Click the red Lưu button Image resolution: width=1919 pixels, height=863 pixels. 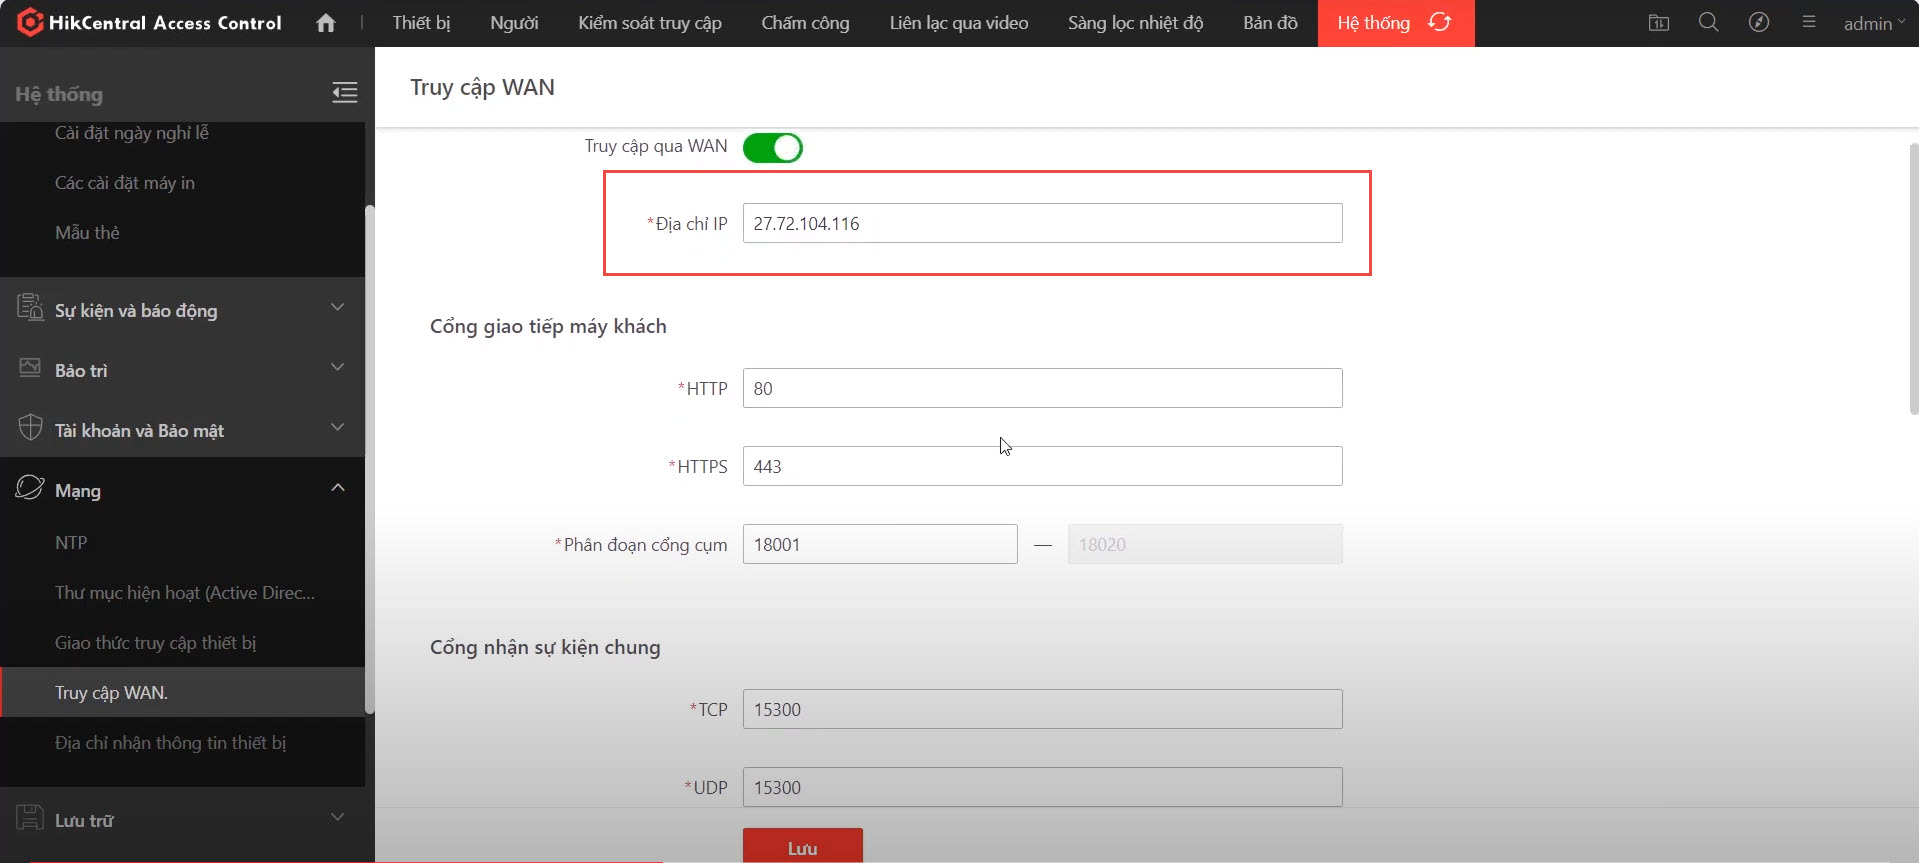[x=802, y=846]
